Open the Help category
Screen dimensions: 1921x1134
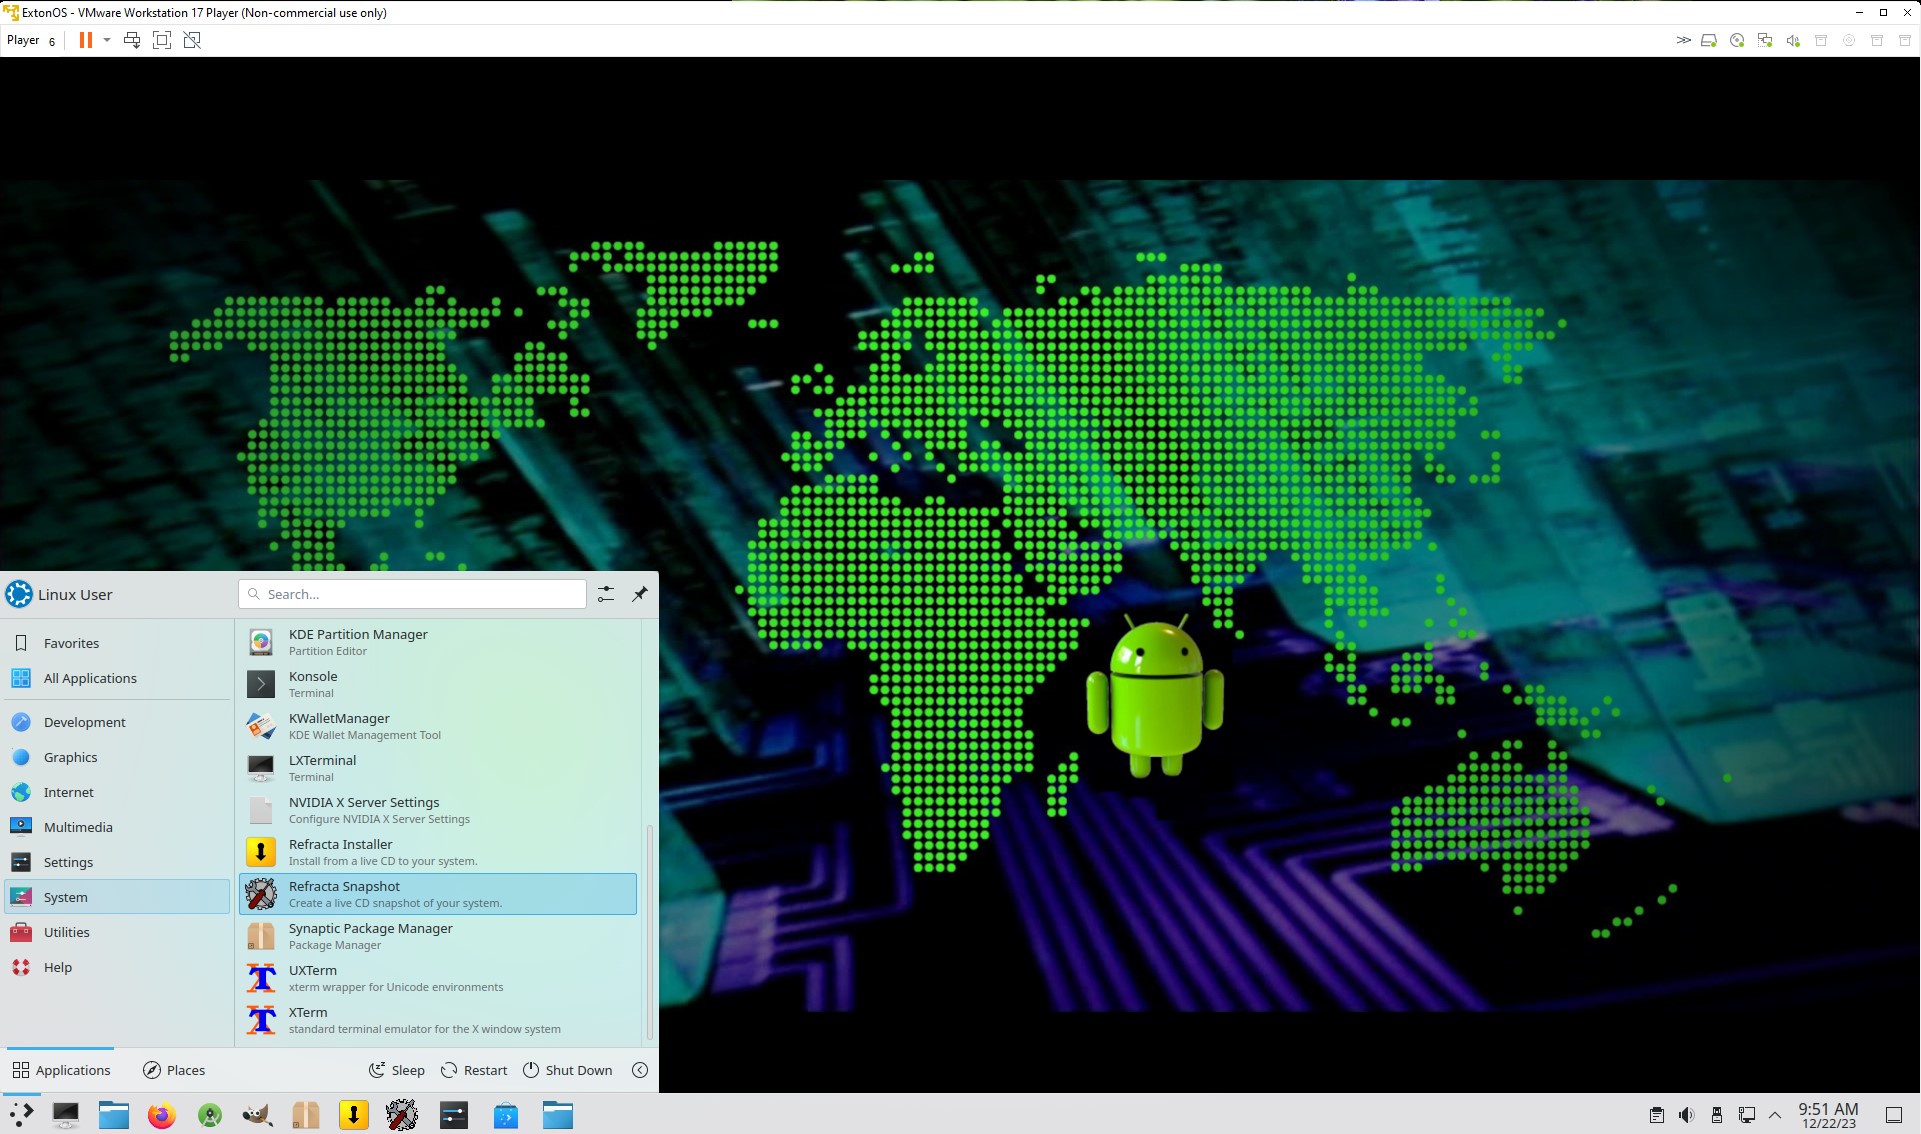(x=117, y=967)
